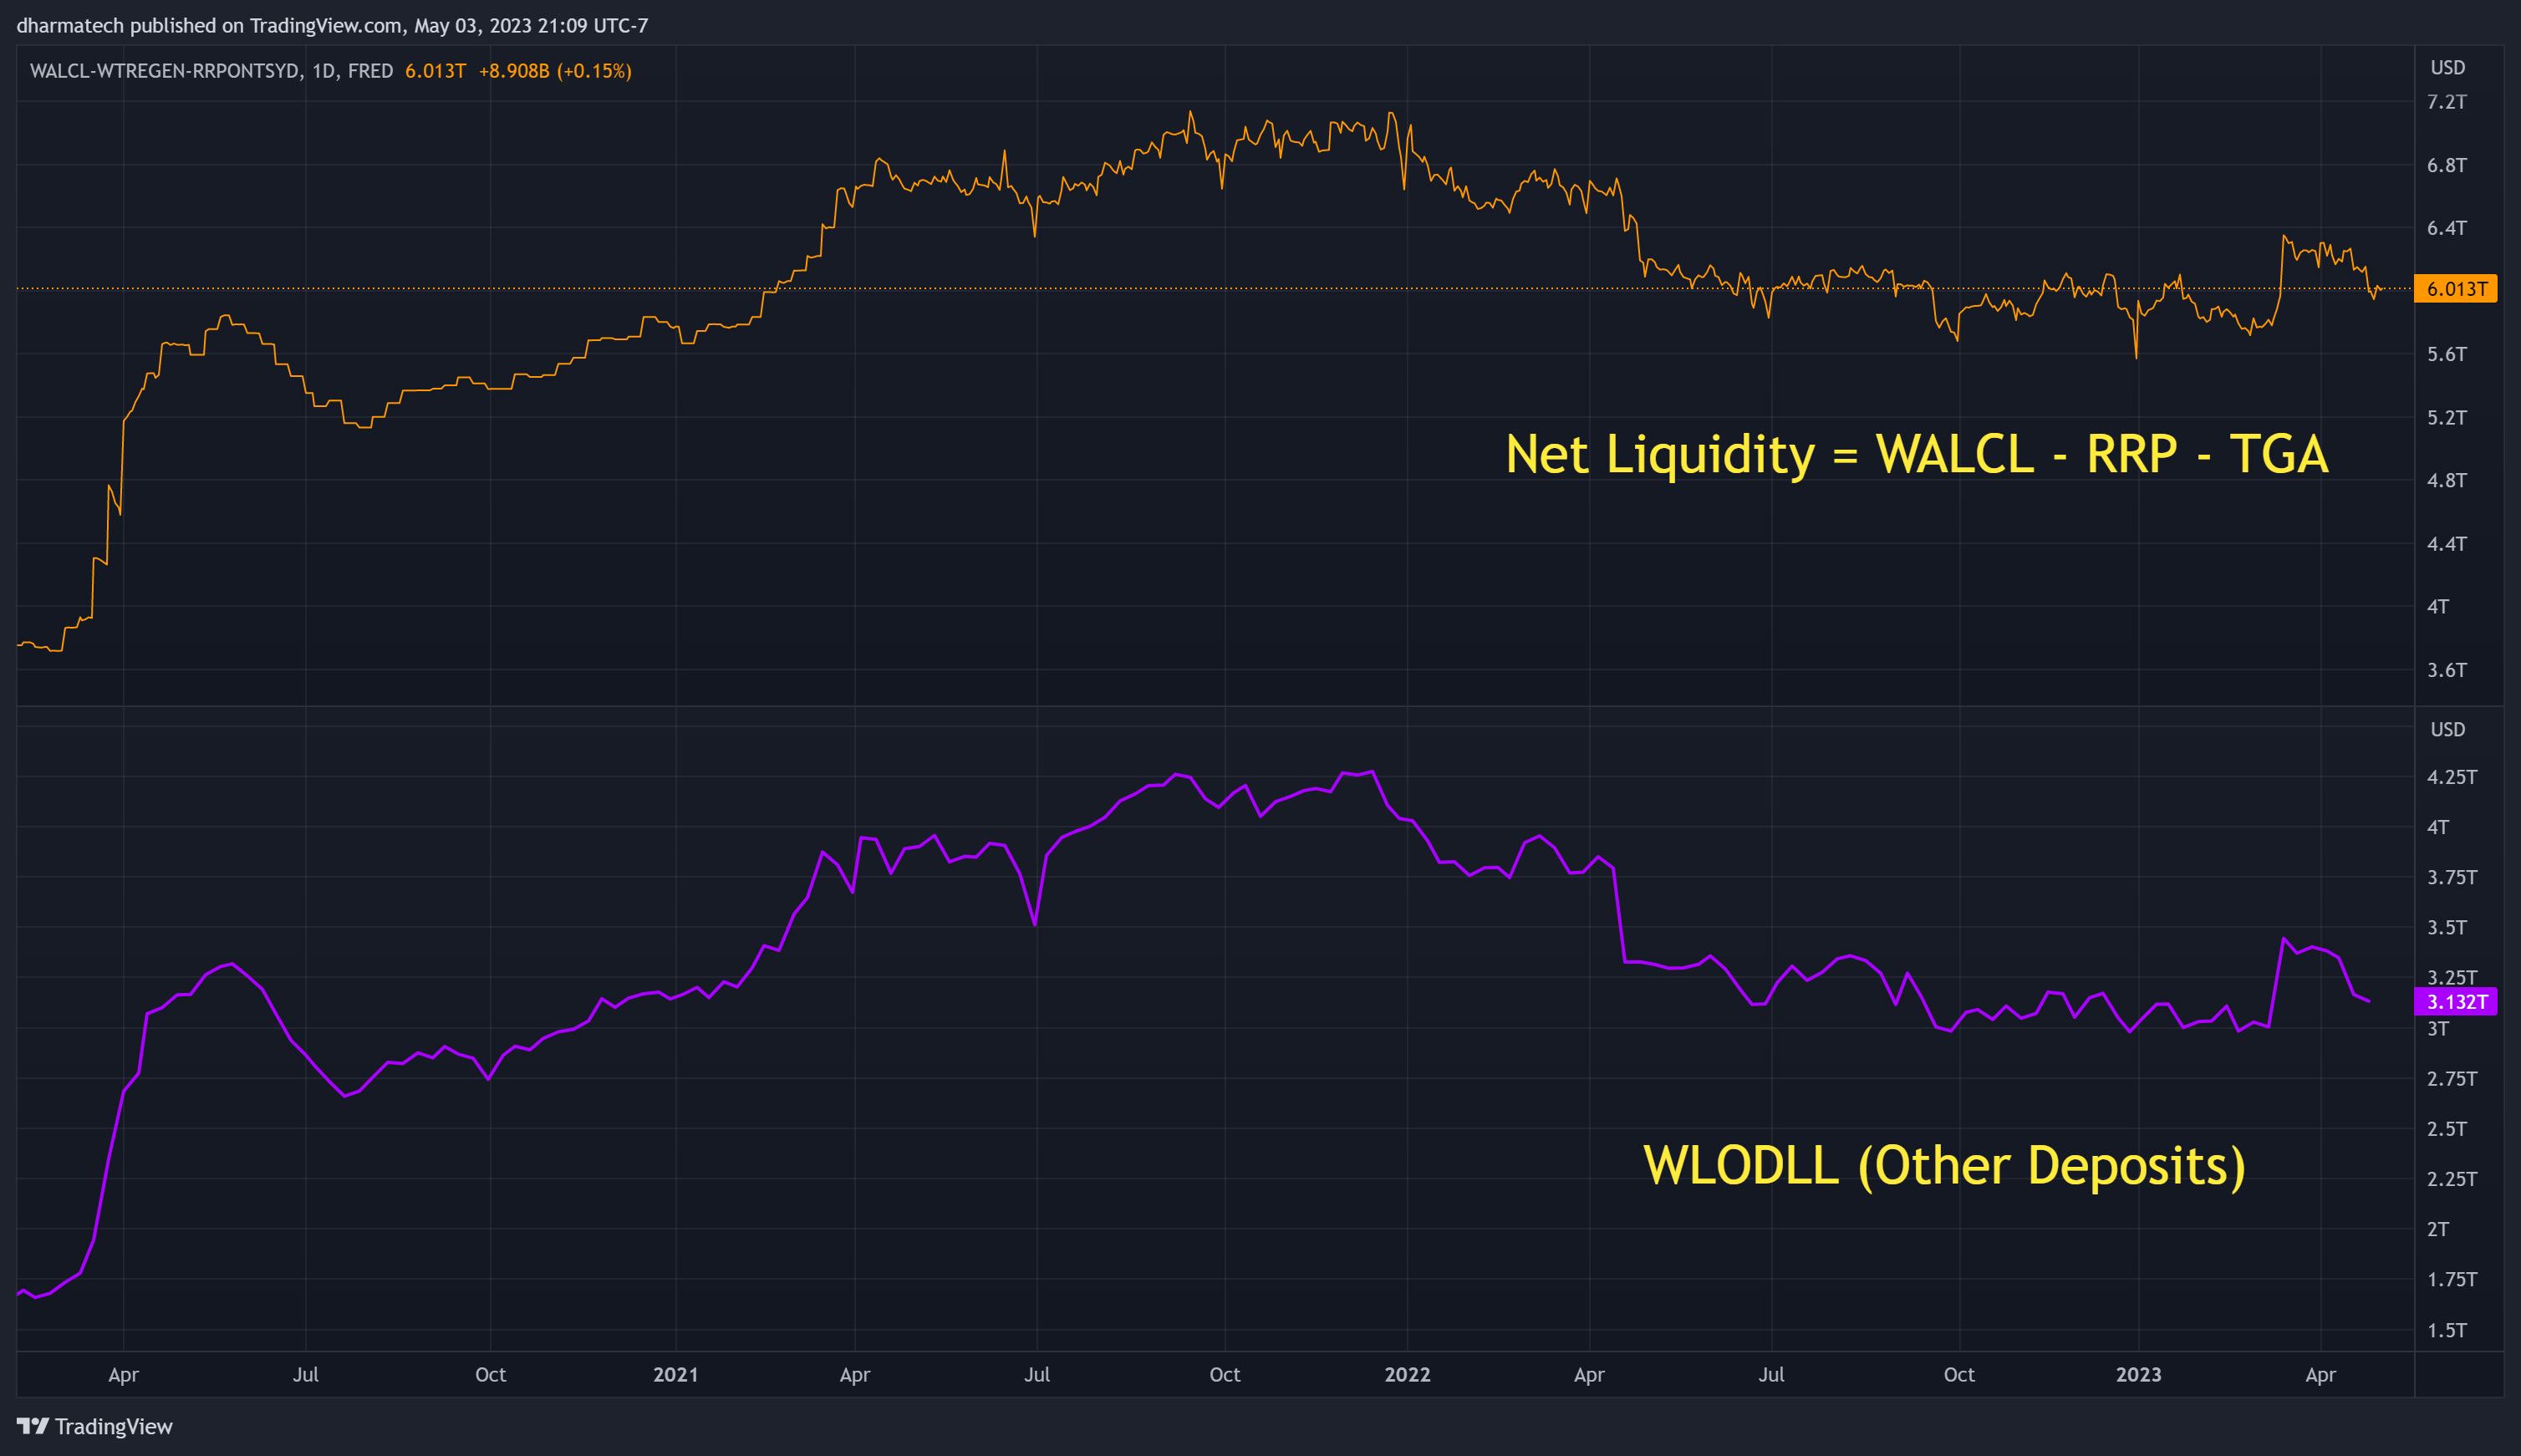Click the WALCL-WTREGEN-RRPONTSYD symbol legend
Viewport: 2521px width, 1456px height.
(x=164, y=71)
